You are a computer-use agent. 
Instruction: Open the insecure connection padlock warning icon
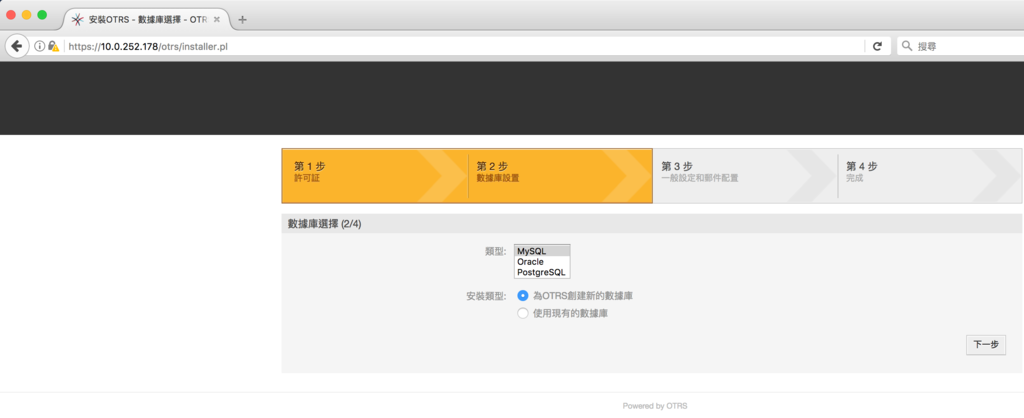coord(54,46)
